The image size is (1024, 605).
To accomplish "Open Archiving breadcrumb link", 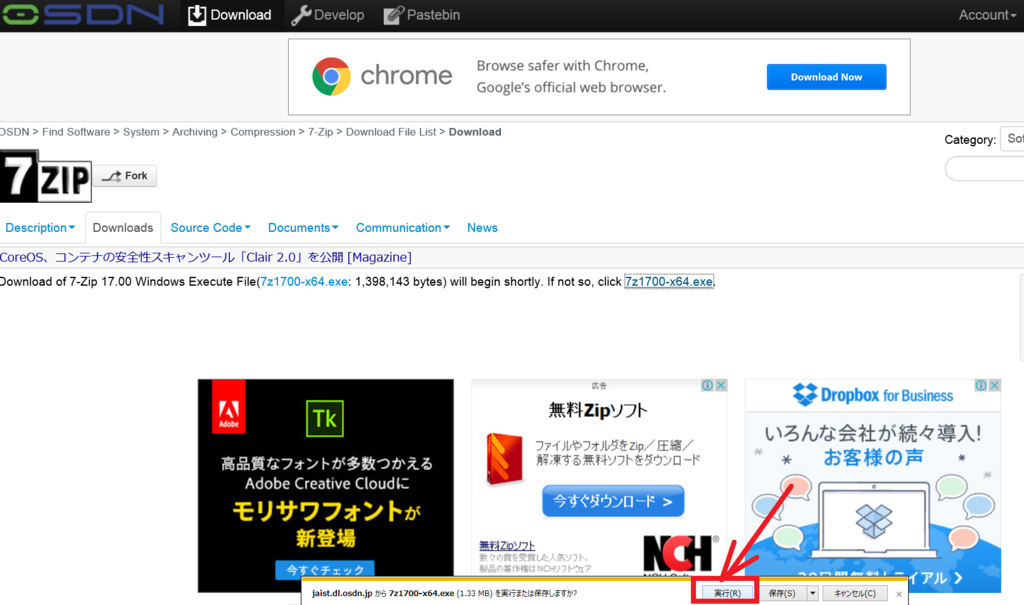I will point(195,132).
